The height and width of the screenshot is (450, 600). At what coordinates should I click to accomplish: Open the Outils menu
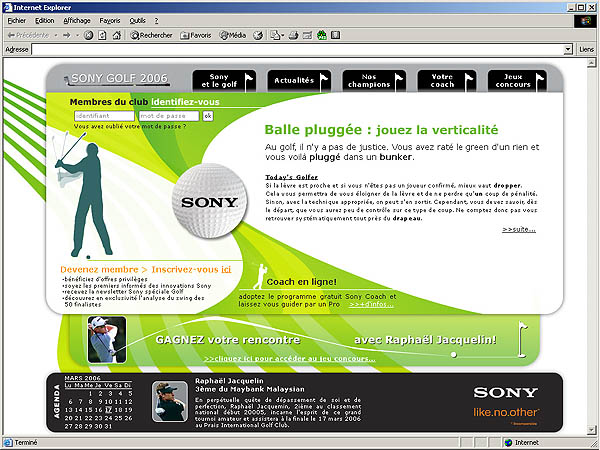137,21
